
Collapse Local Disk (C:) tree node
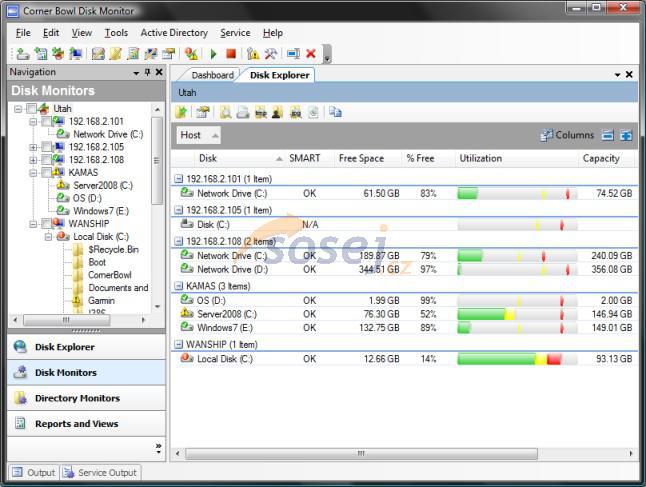click(x=48, y=236)
